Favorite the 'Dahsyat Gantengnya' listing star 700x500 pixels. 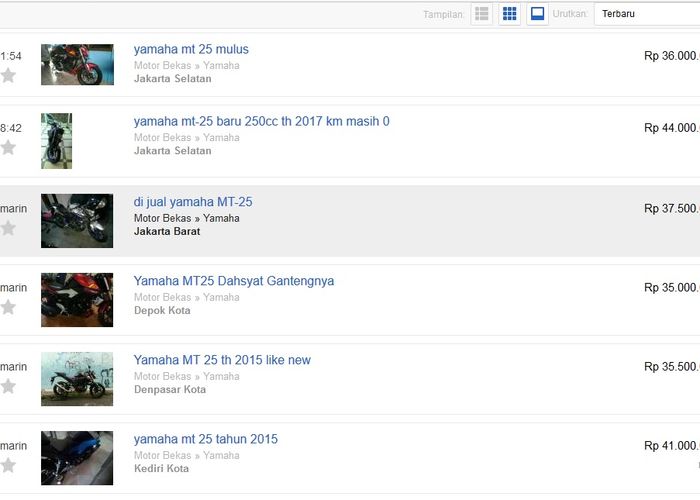coord(8,307)
